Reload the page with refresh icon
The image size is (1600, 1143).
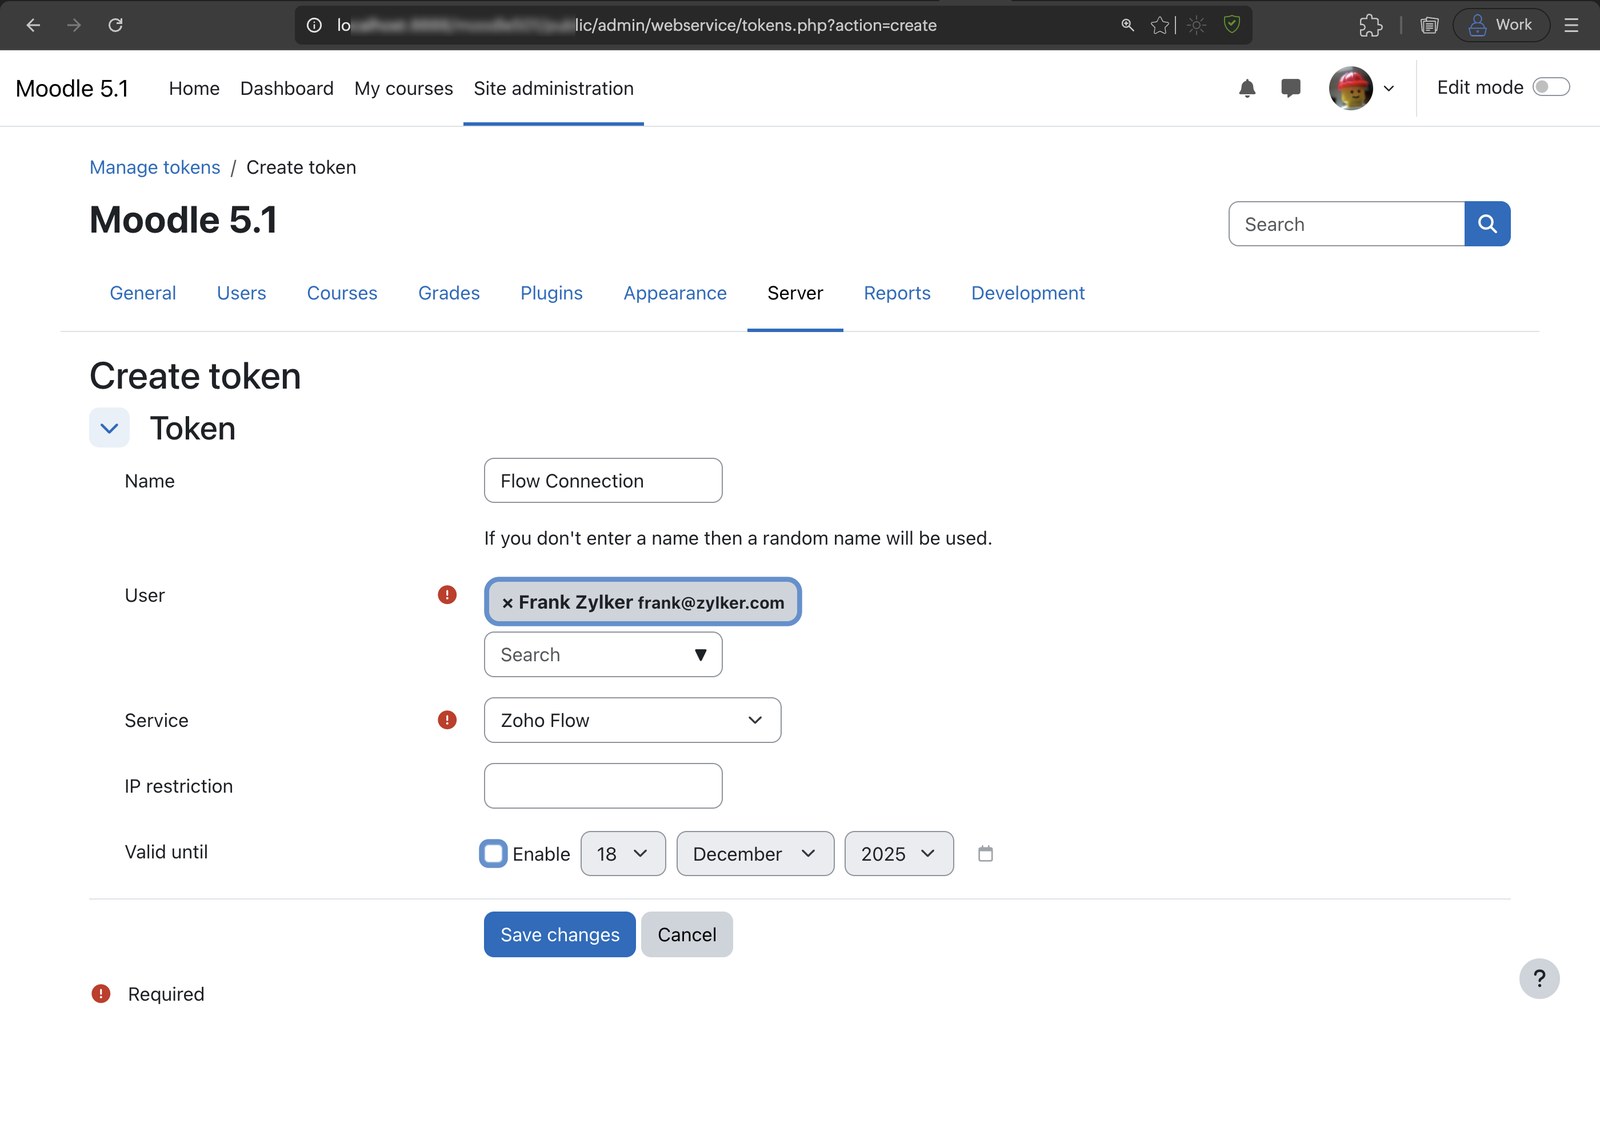coord(115,25)
